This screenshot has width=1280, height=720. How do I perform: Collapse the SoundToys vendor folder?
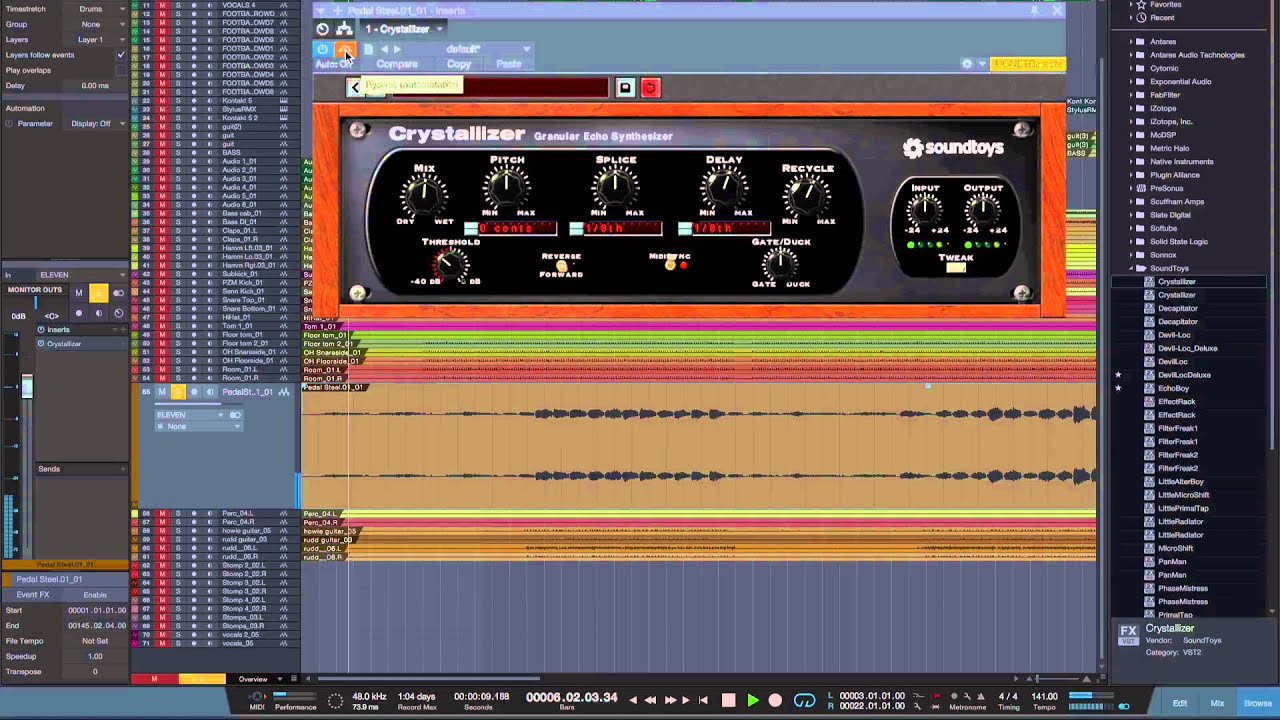click(x=1131, y=268)
